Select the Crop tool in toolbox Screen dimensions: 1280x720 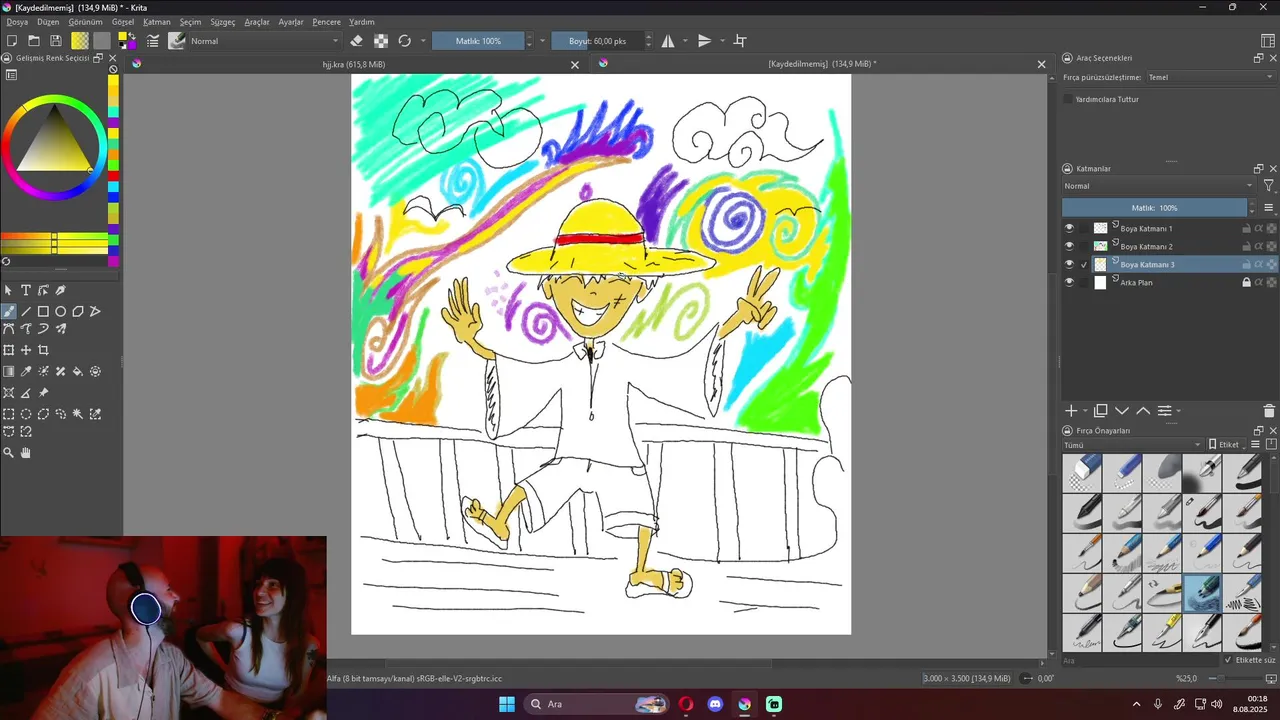point(43,350)
